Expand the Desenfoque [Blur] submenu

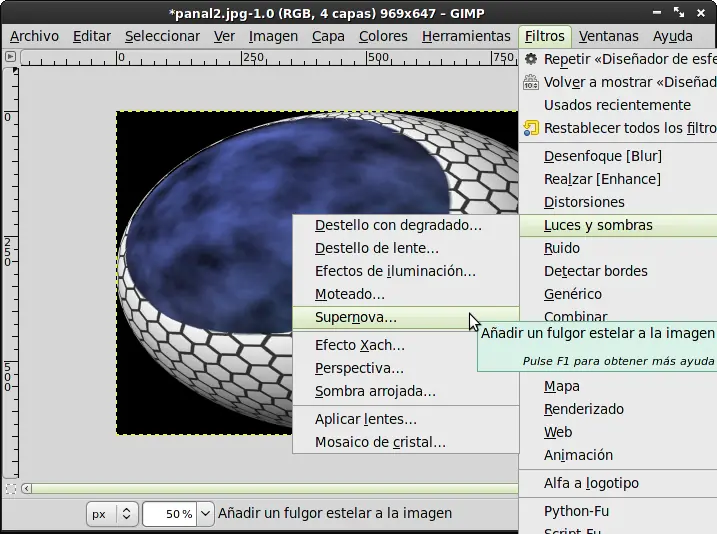click(618, 156)
